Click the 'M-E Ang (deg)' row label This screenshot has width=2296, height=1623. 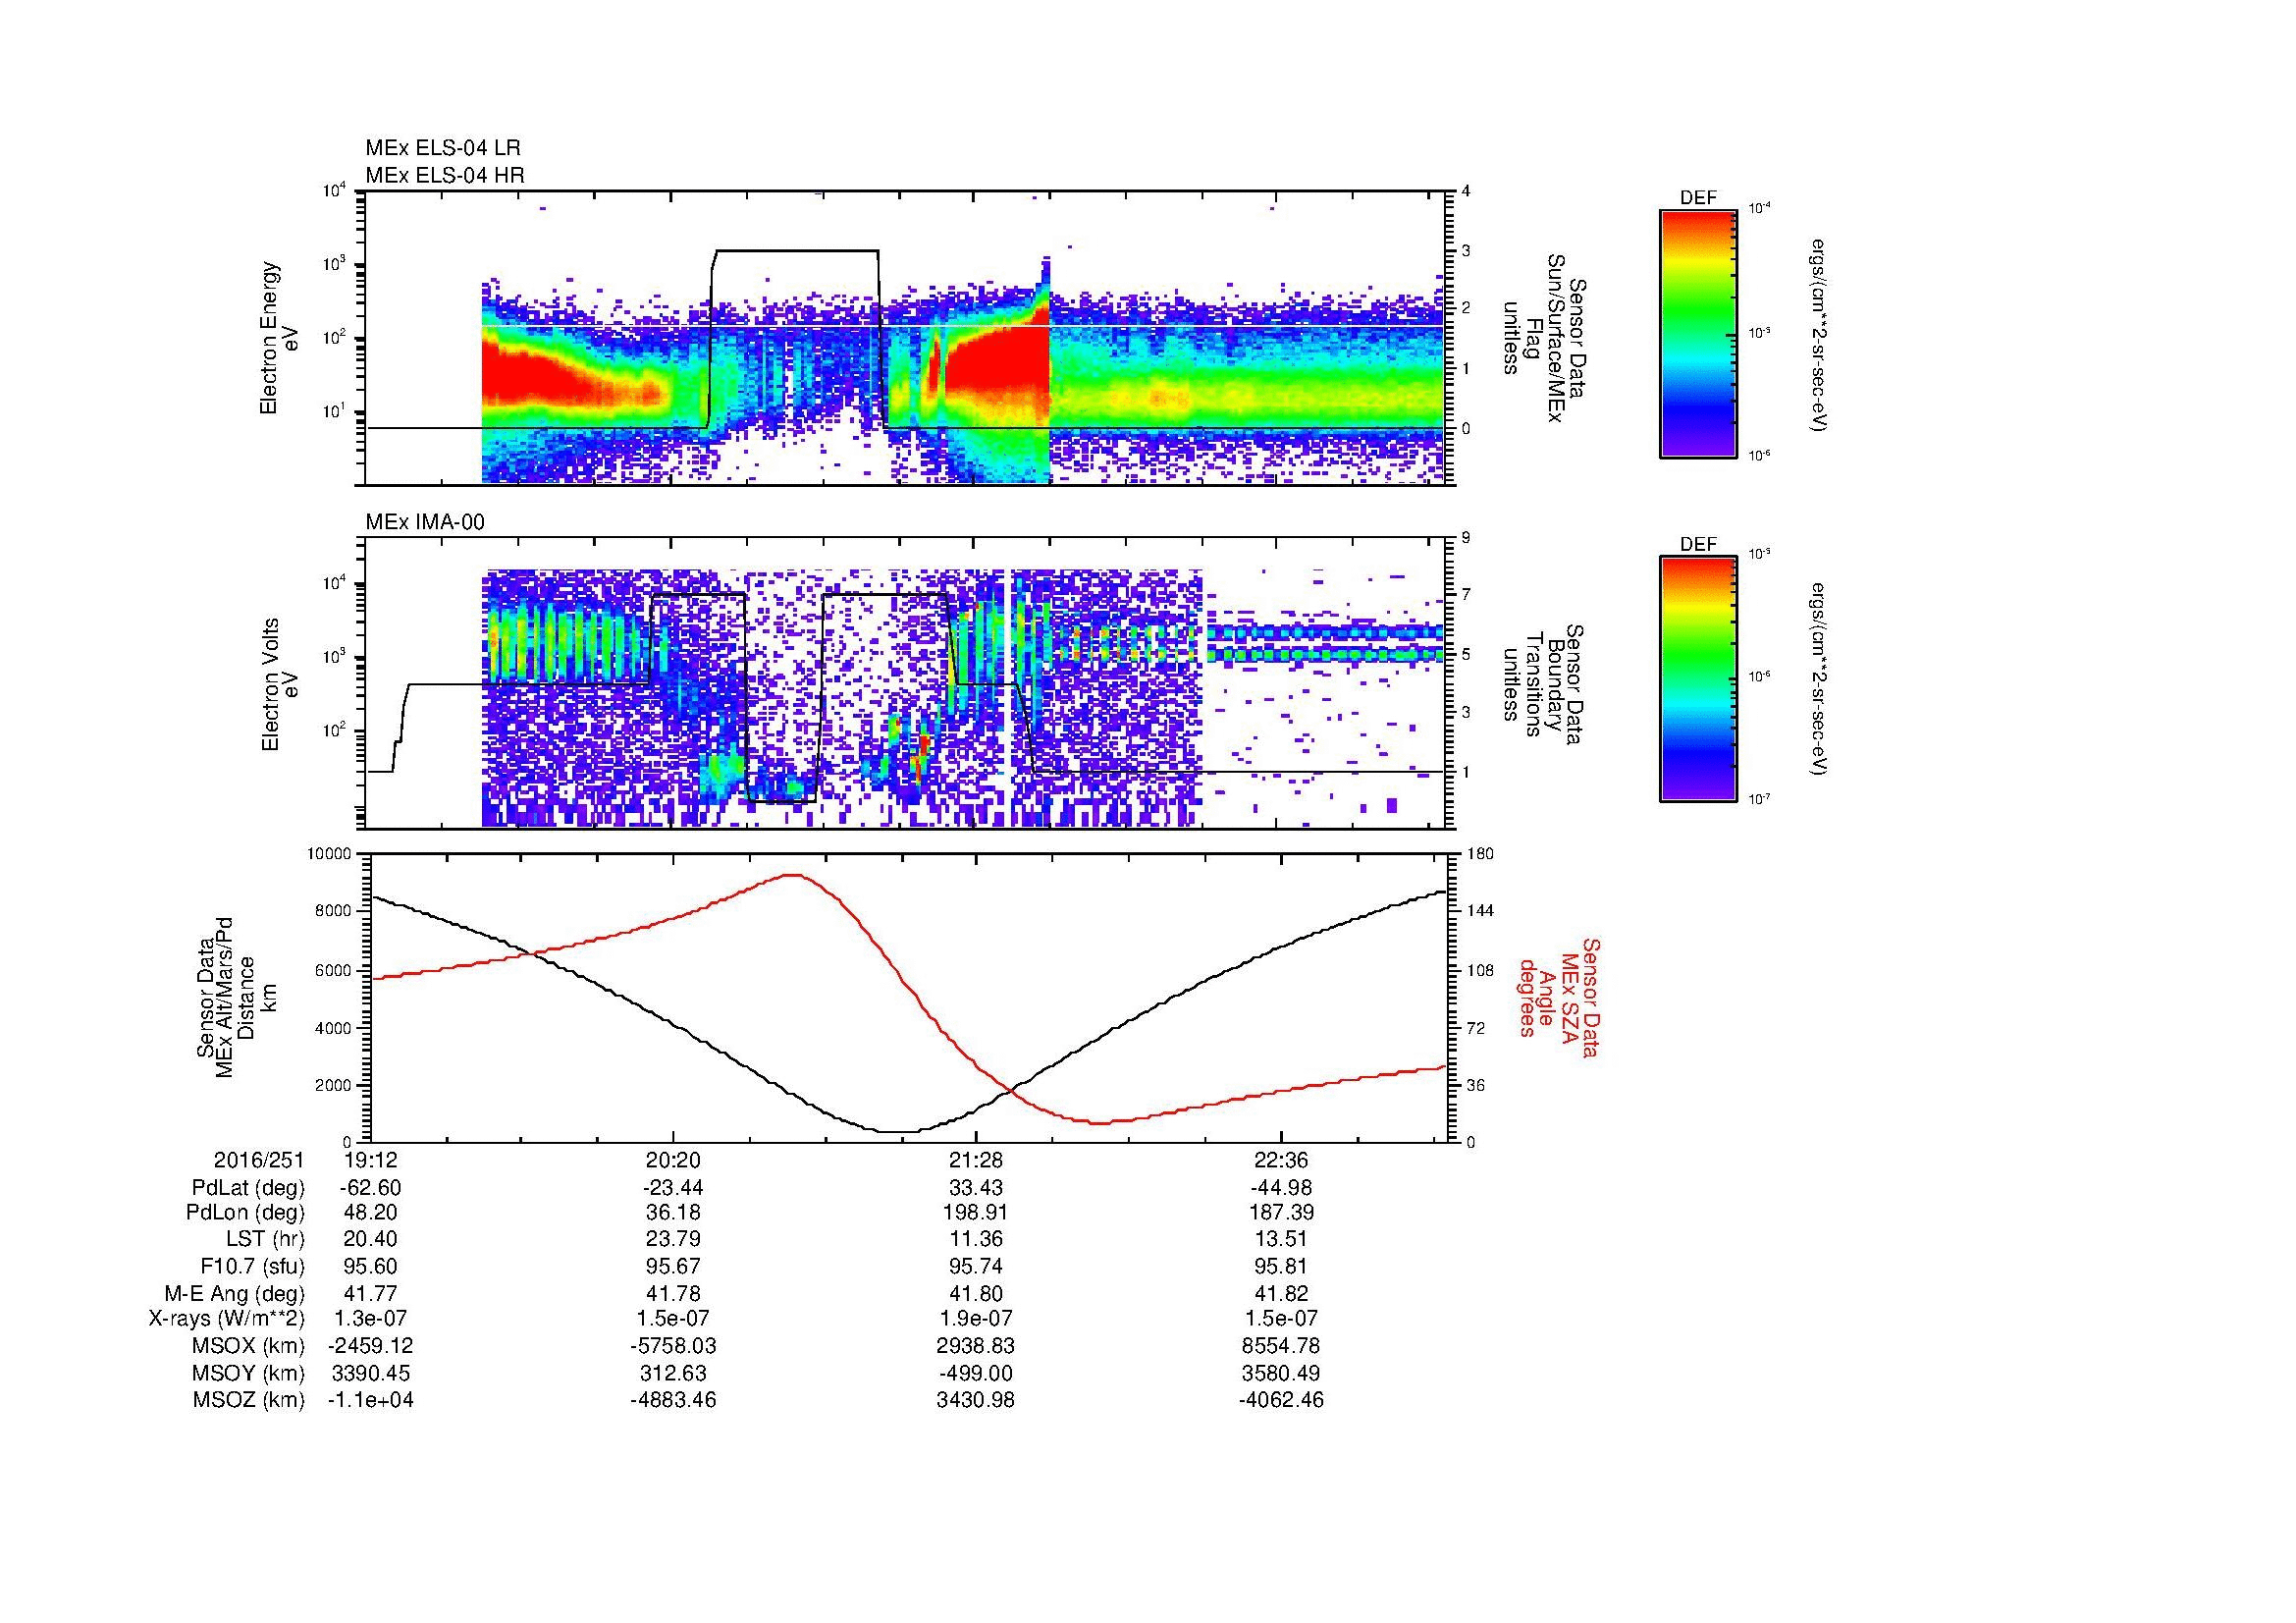(235, 1293)
